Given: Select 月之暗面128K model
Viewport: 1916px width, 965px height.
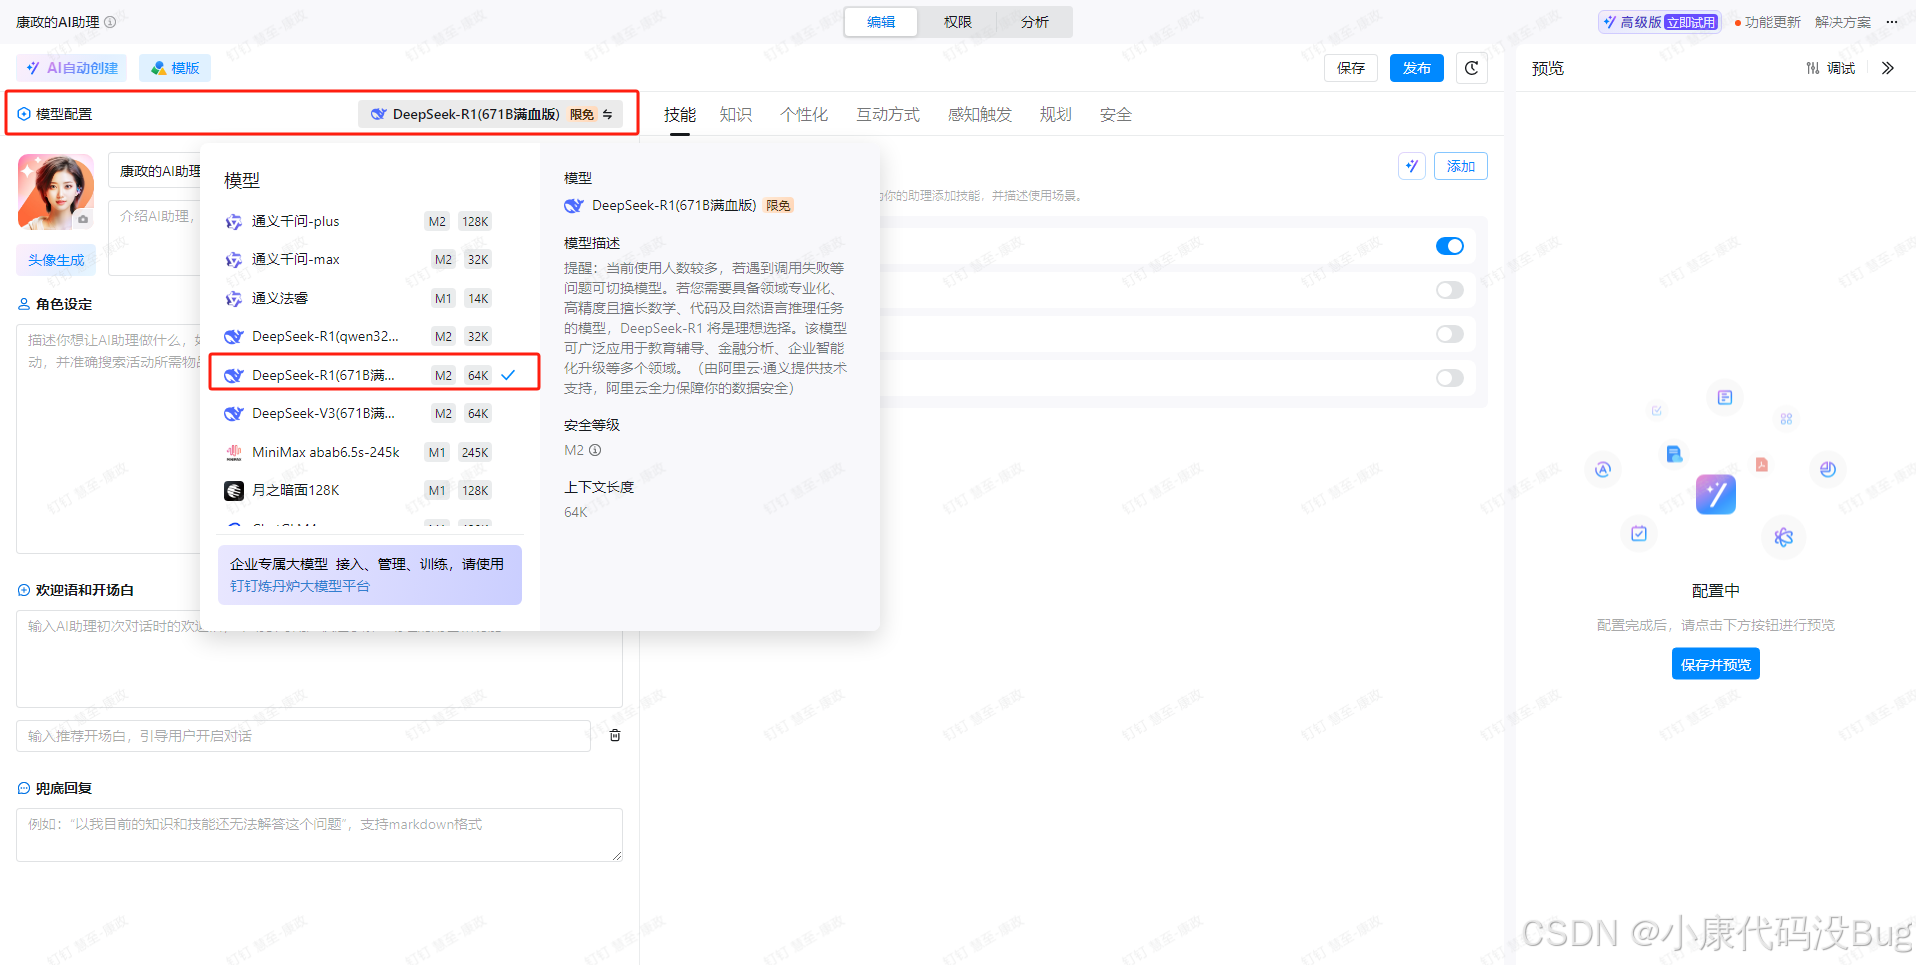Looking at the screenshot, I should [x=370, y=490].
